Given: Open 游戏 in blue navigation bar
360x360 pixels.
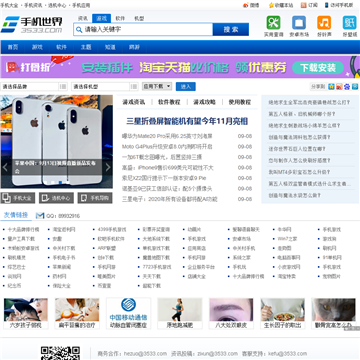Looking at the screenshot, I should click(x=37, y=47).
